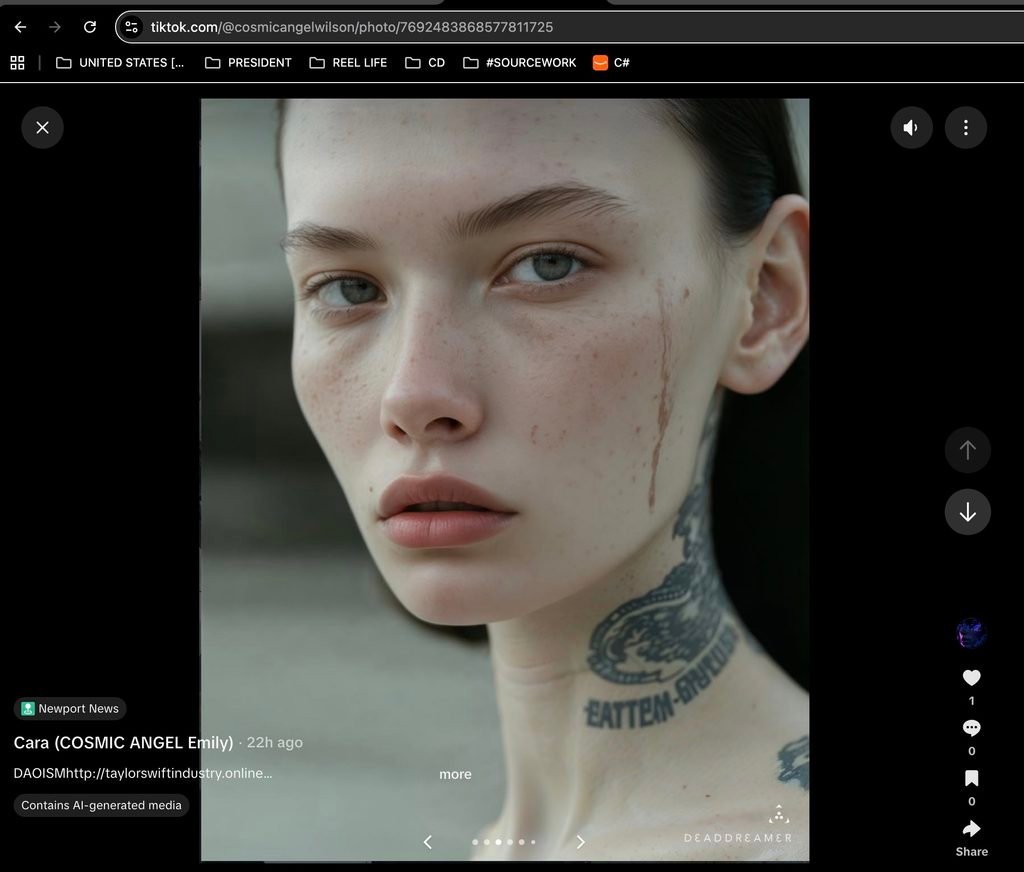Open the CD bookmark folder
Image resolution: width=1024 pixels, height=872 pixels.
[x=425, y=63]
